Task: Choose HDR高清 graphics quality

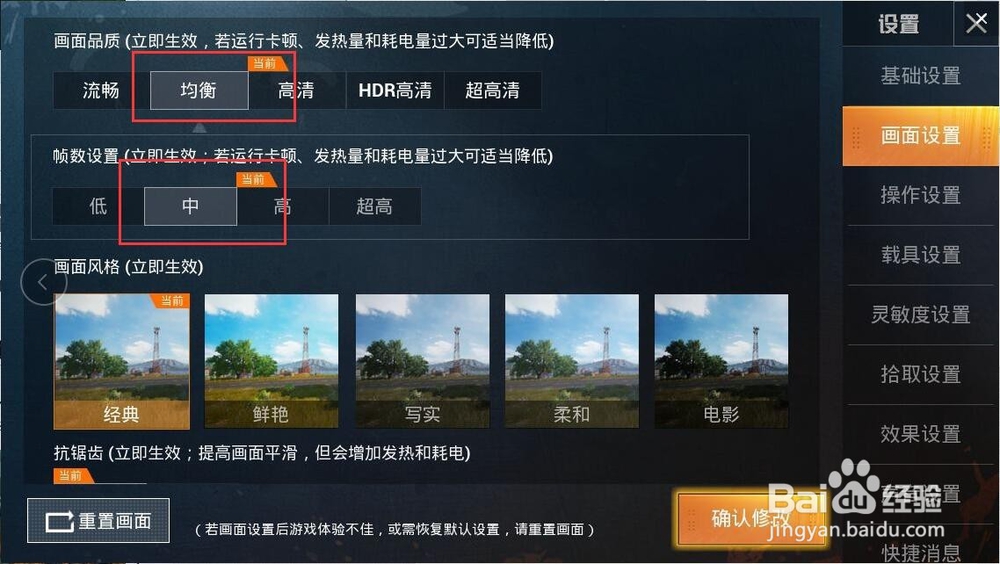Action: (x=395, y=91)
